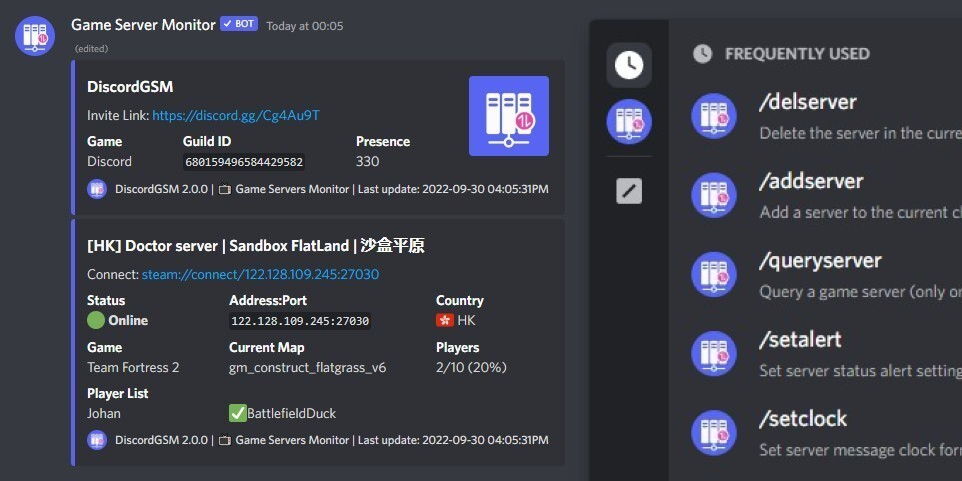Click the /addserver command bot icon
962x481 pixels.
[x=714, y=195]
